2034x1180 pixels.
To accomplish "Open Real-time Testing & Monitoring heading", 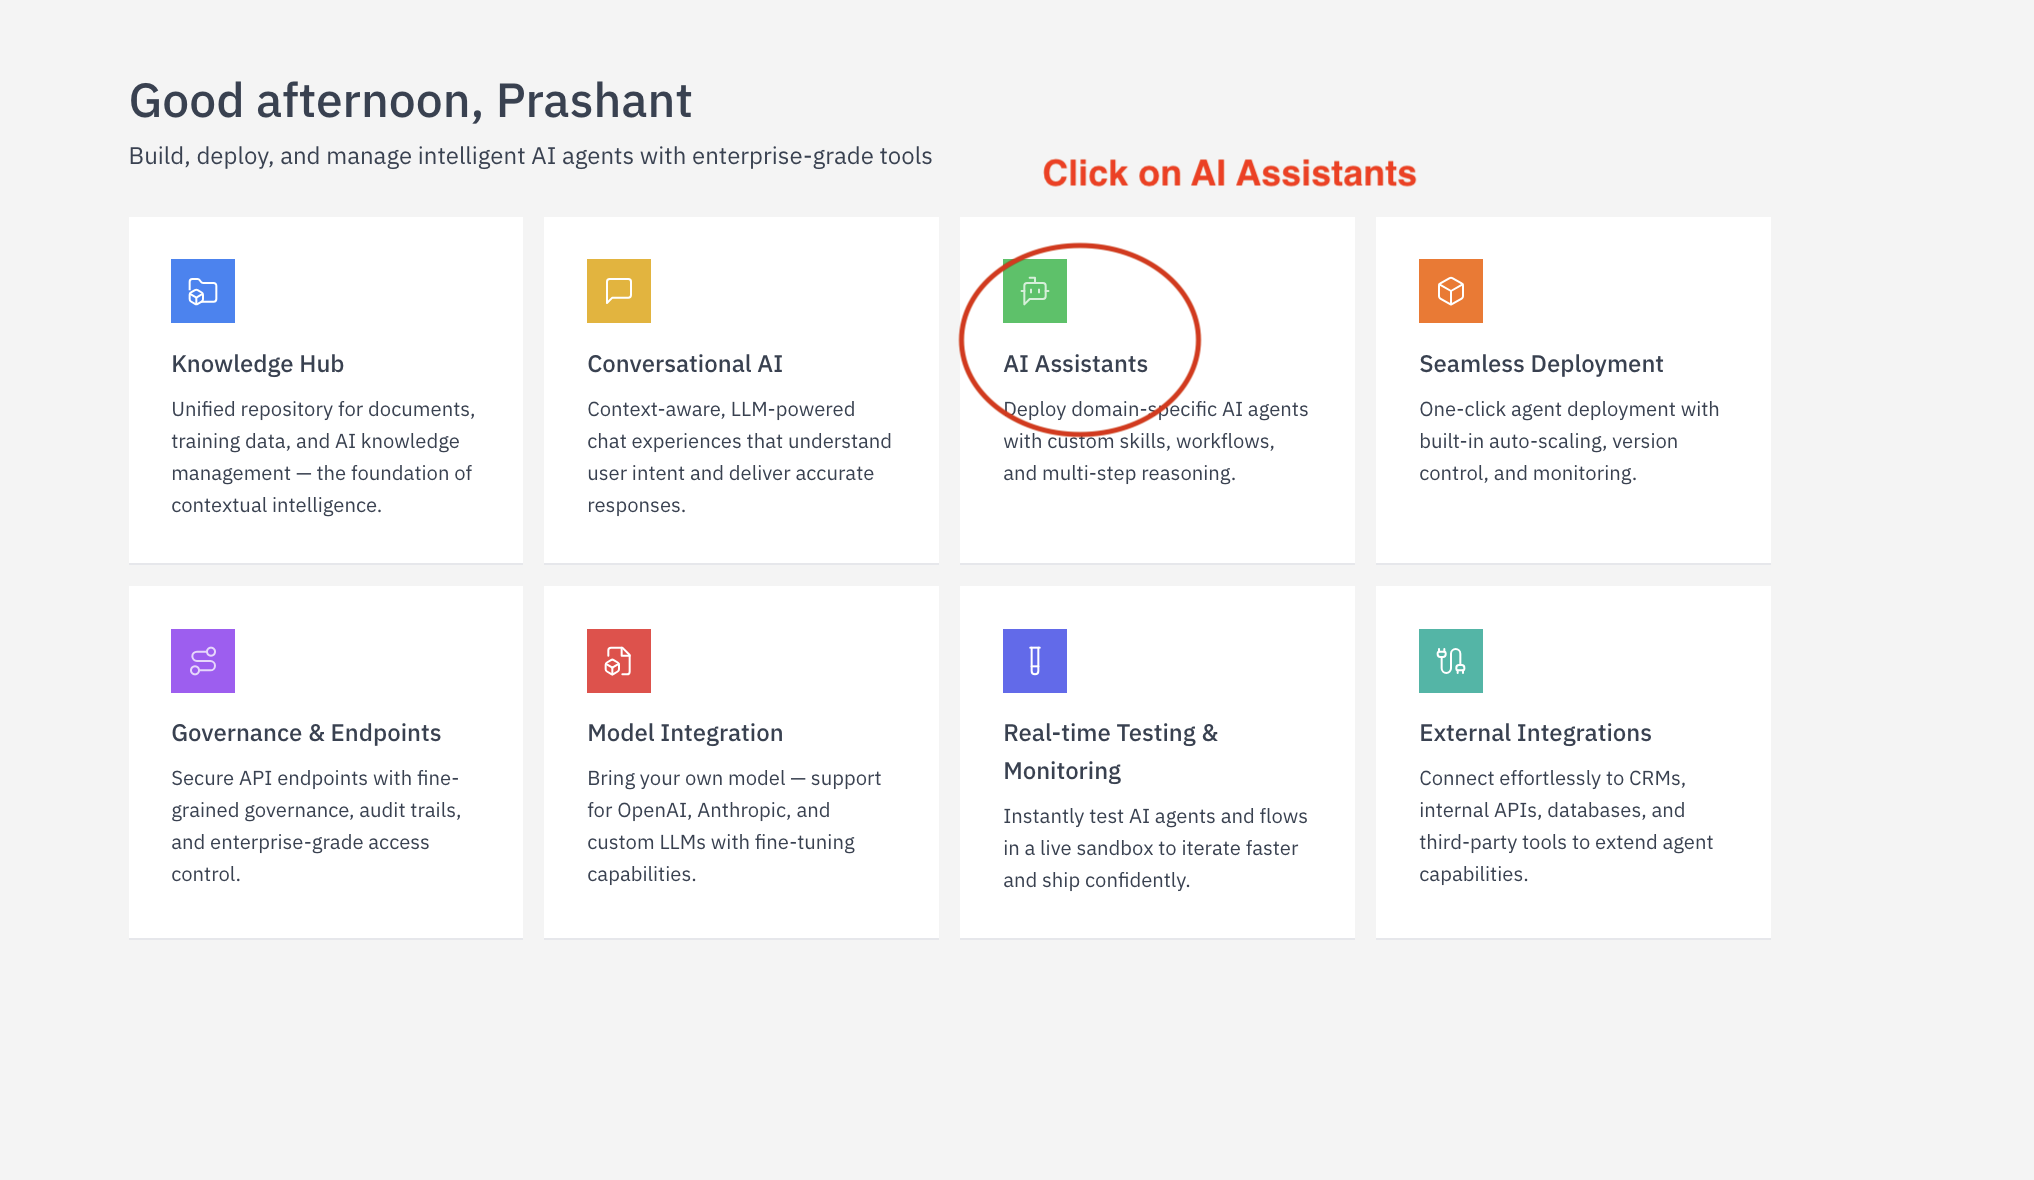I will coord(1110,751).
